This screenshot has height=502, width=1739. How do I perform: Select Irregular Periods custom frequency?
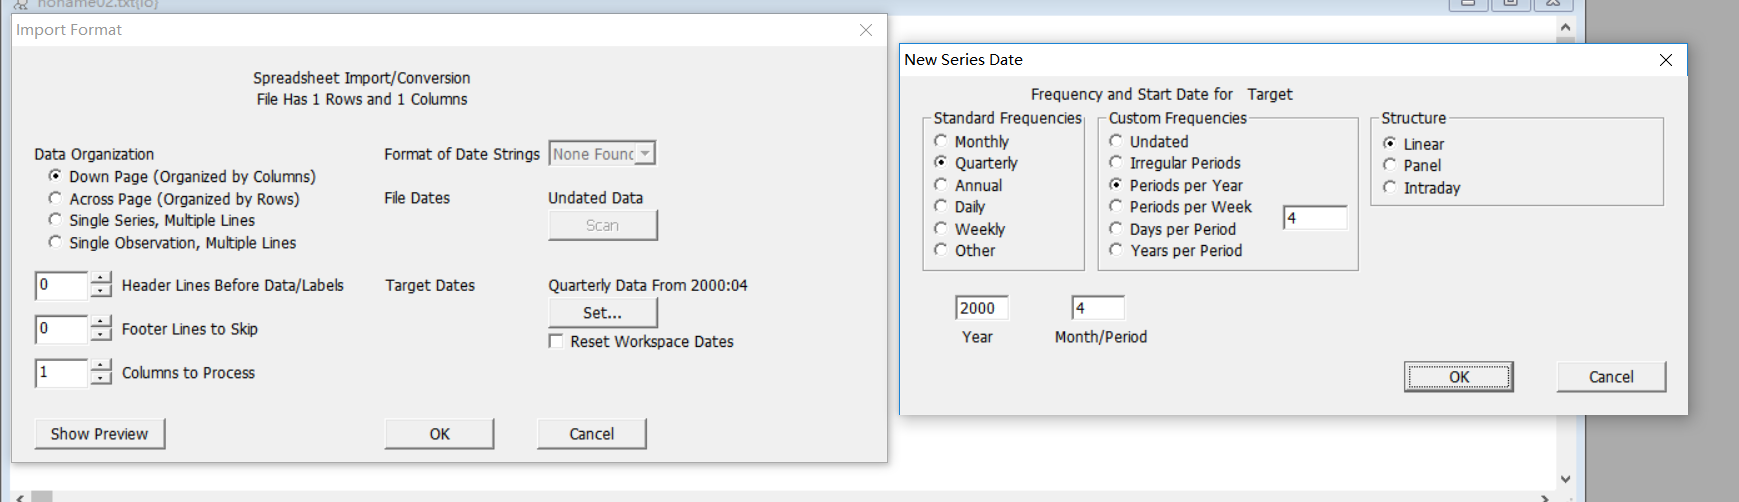(x=1116, y=163)
